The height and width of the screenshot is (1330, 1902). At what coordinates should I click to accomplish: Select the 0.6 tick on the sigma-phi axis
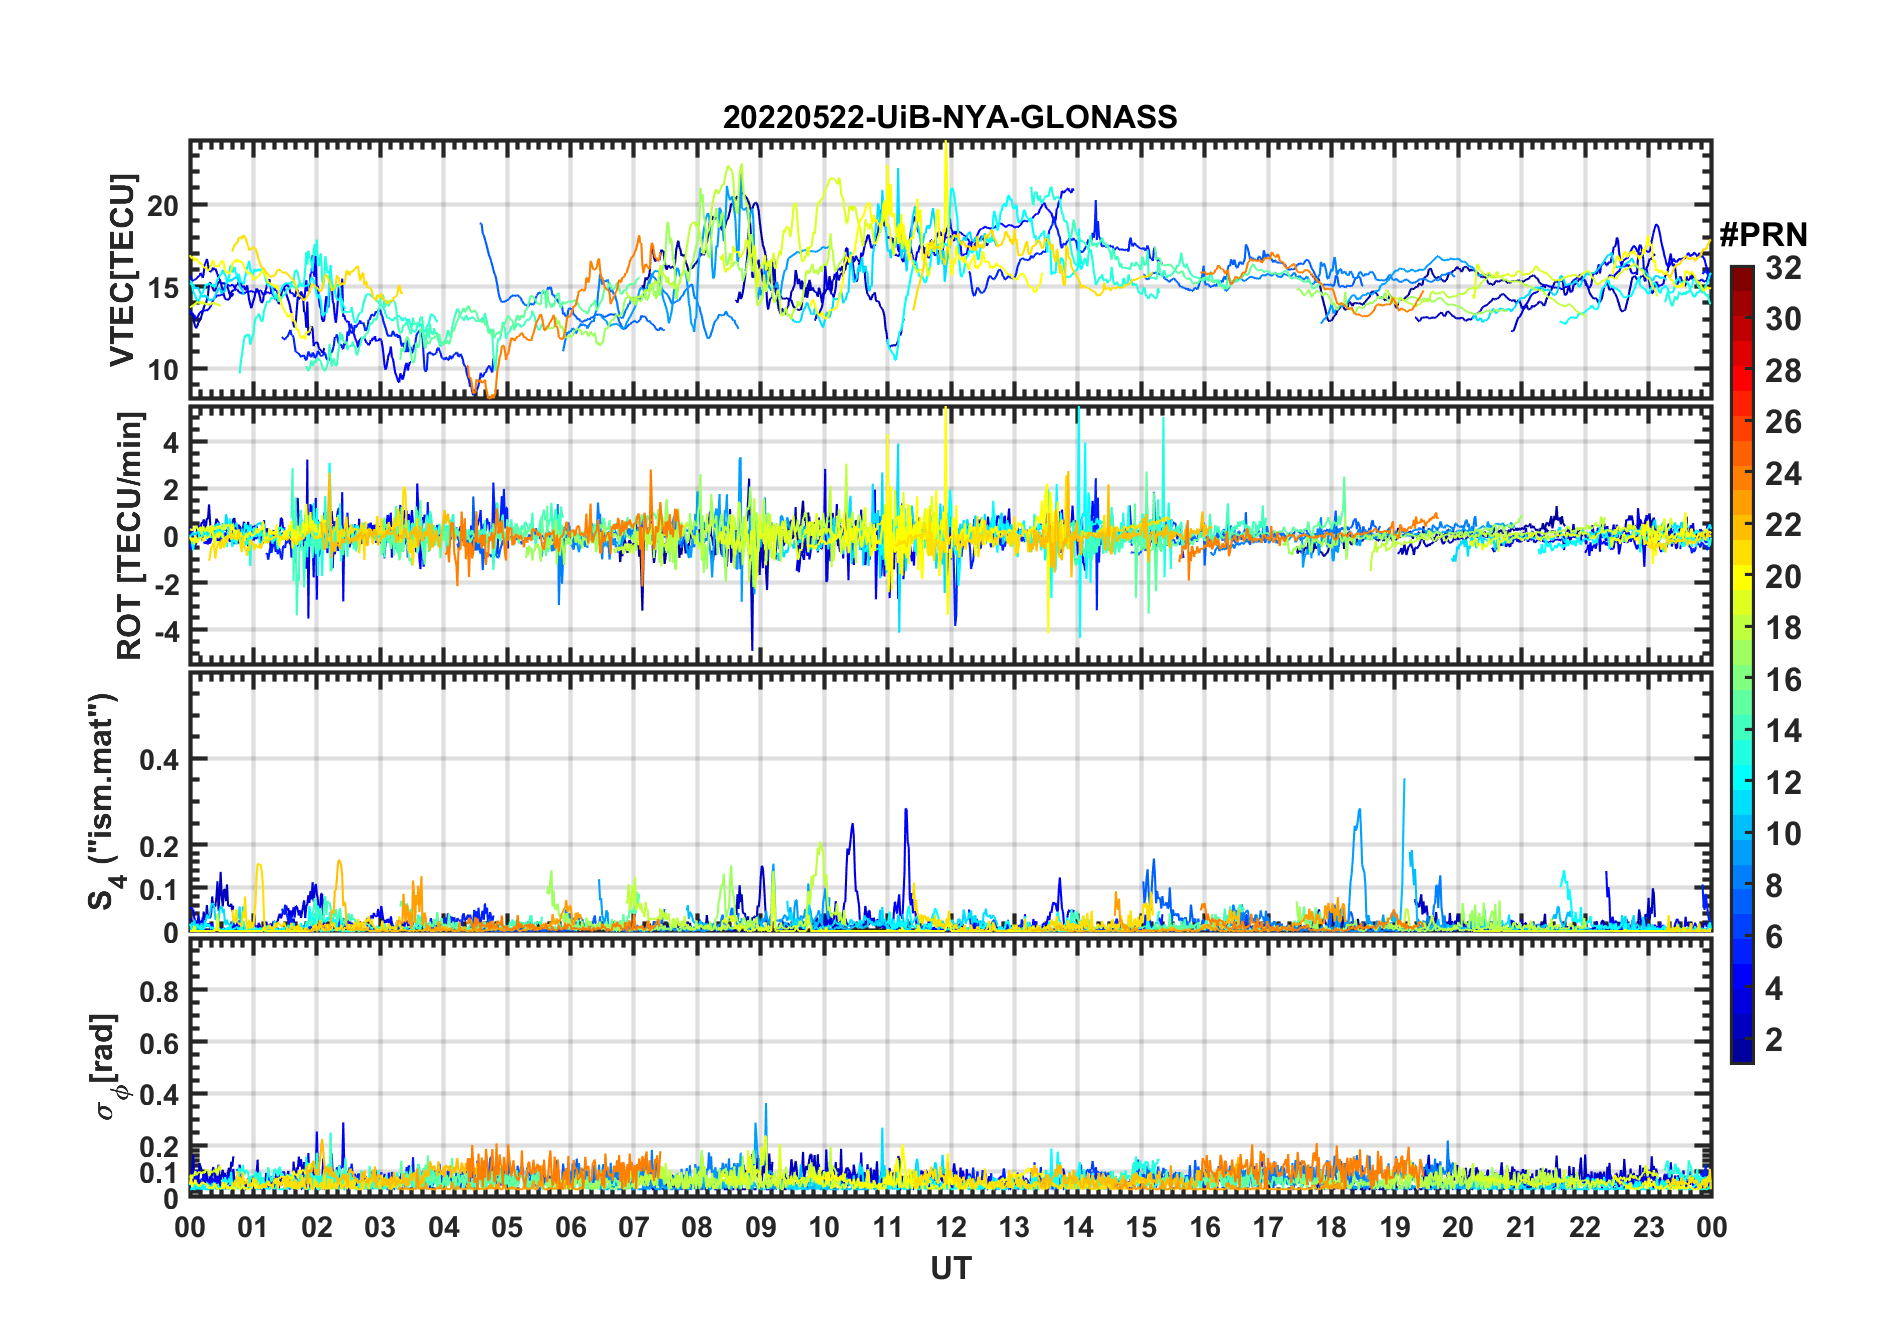pyautogui.click(x=159, y=1043)
